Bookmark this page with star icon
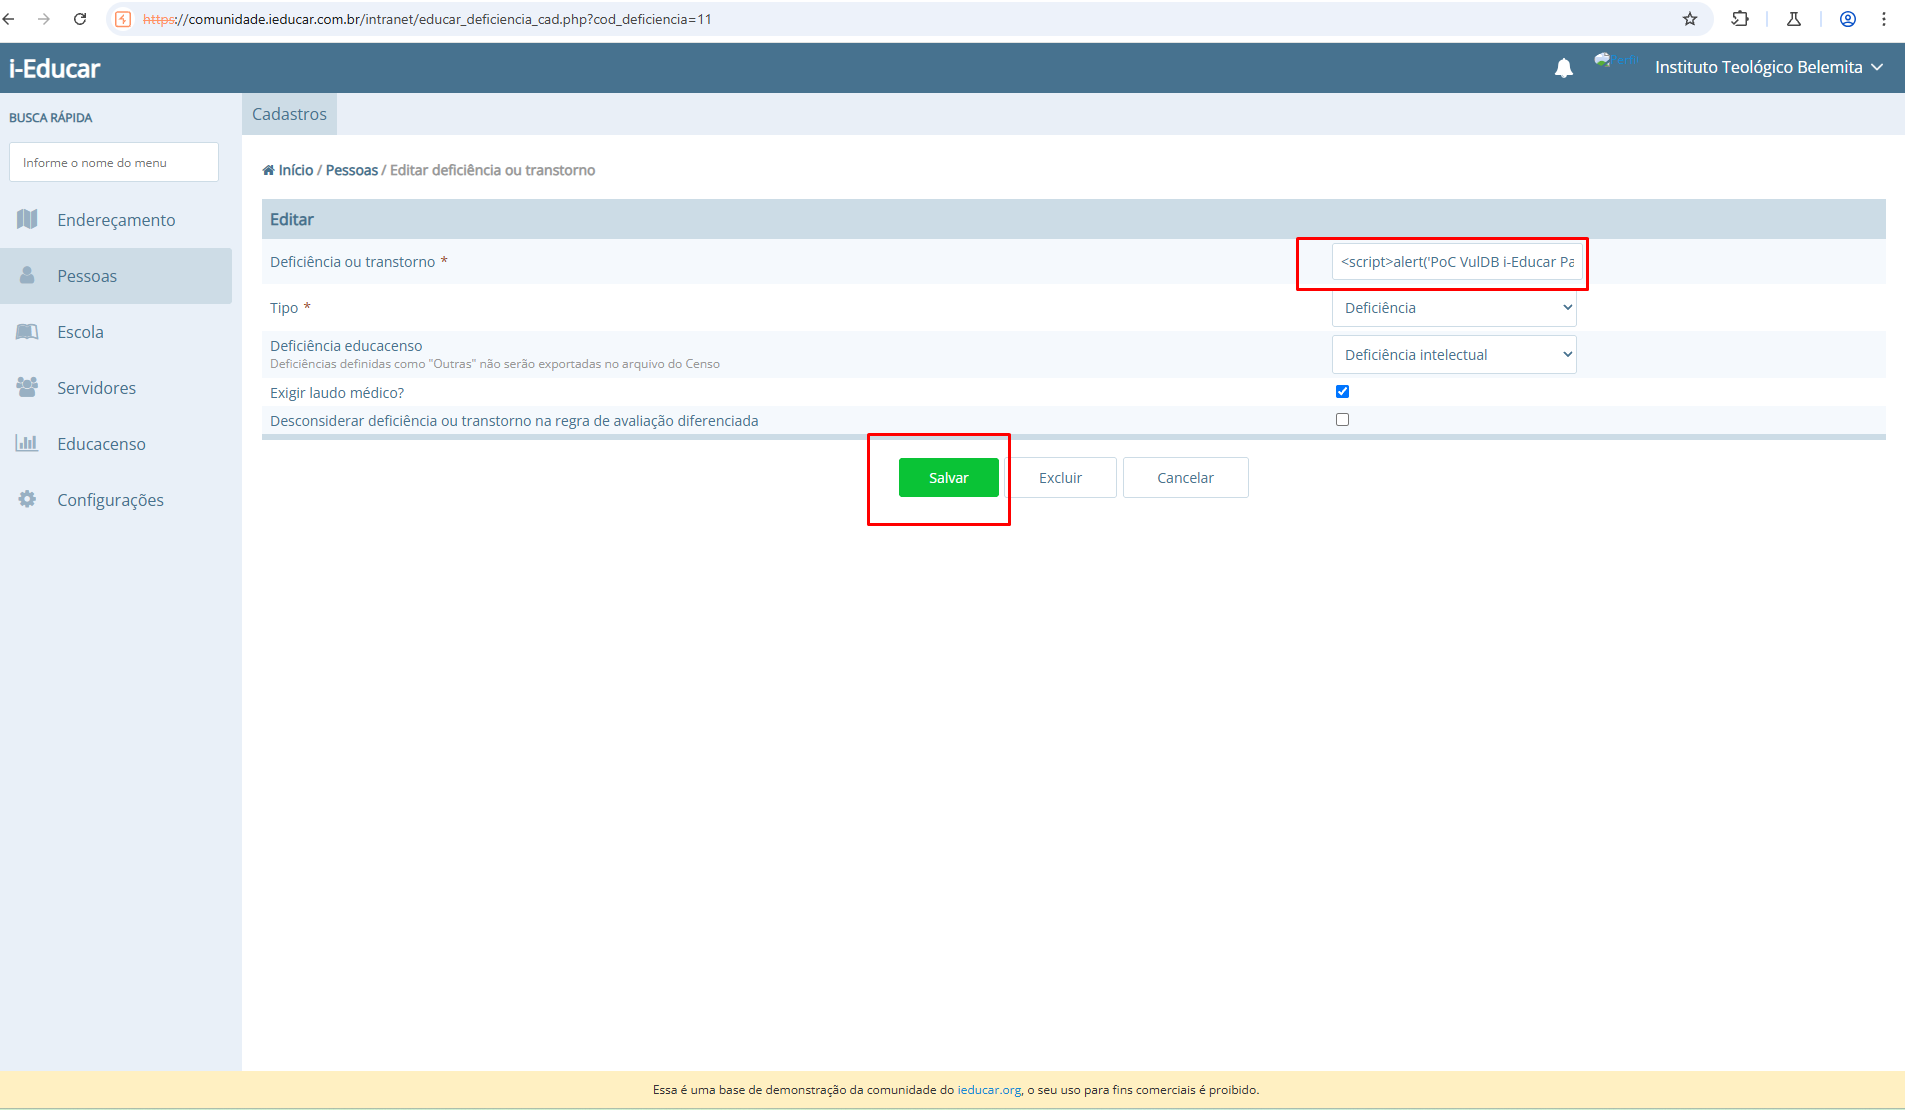Image resolution: width=1905 pixels, height=1110 pixels. point(1690,19)
